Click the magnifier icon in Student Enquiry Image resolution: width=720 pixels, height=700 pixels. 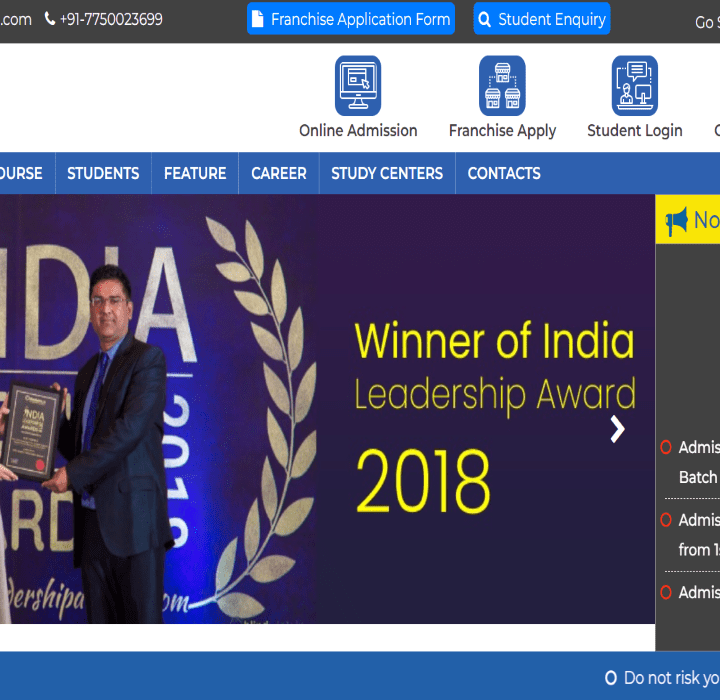click(x=484, y=19)
